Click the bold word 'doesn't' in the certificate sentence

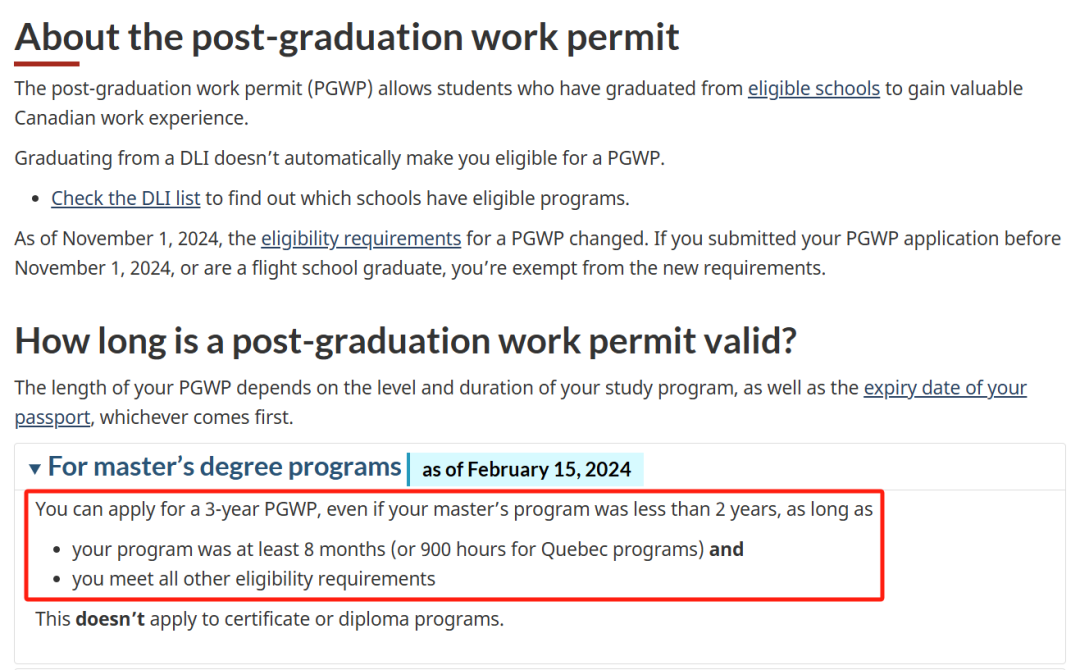110,619
